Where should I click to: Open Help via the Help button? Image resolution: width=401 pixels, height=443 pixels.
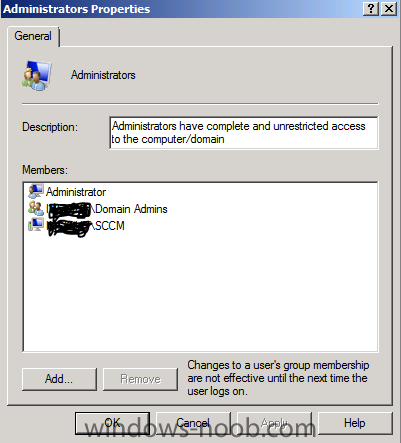355,423
